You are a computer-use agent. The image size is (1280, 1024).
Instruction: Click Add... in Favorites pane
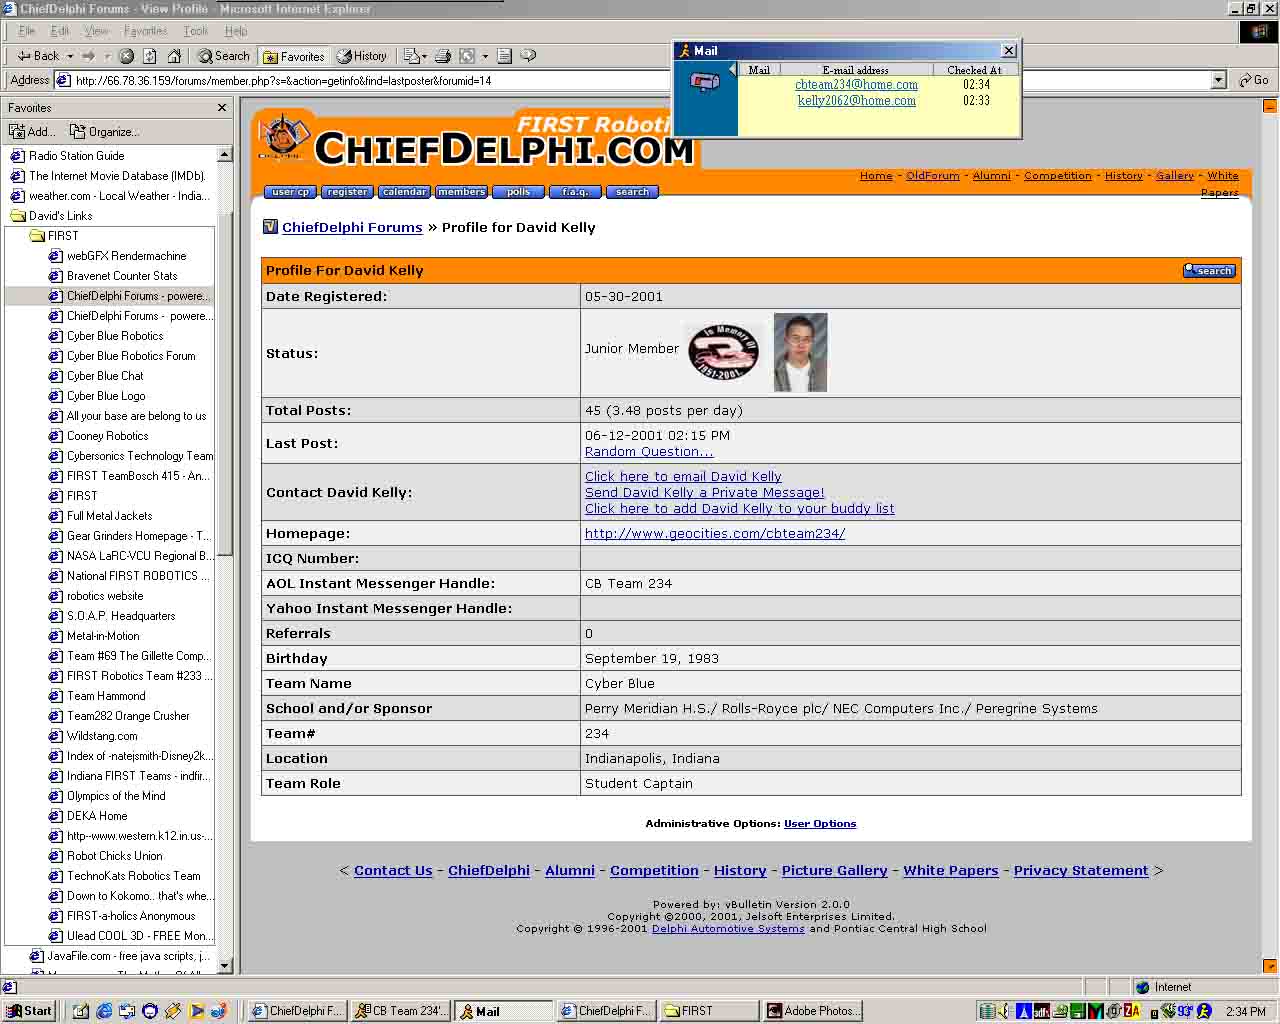(32, 132)
